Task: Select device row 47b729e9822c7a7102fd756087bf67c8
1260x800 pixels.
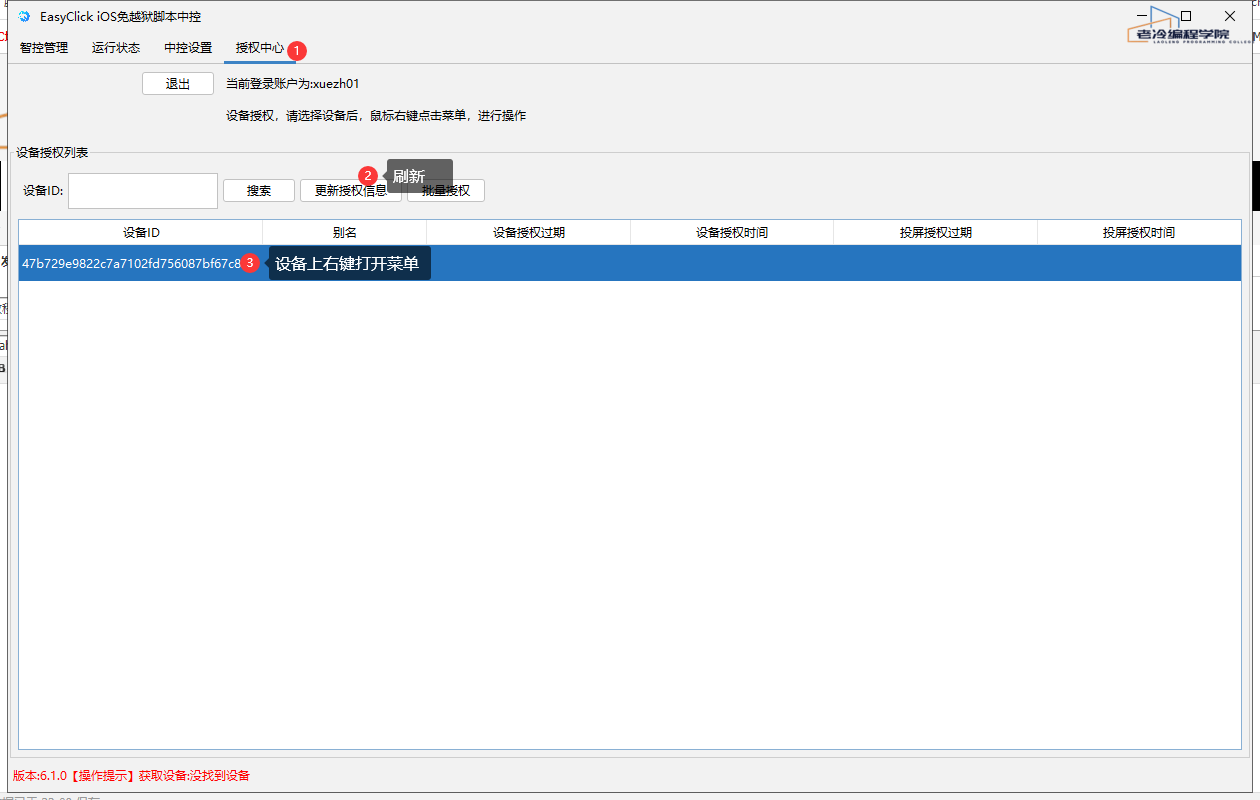Action: coord(630,263)
